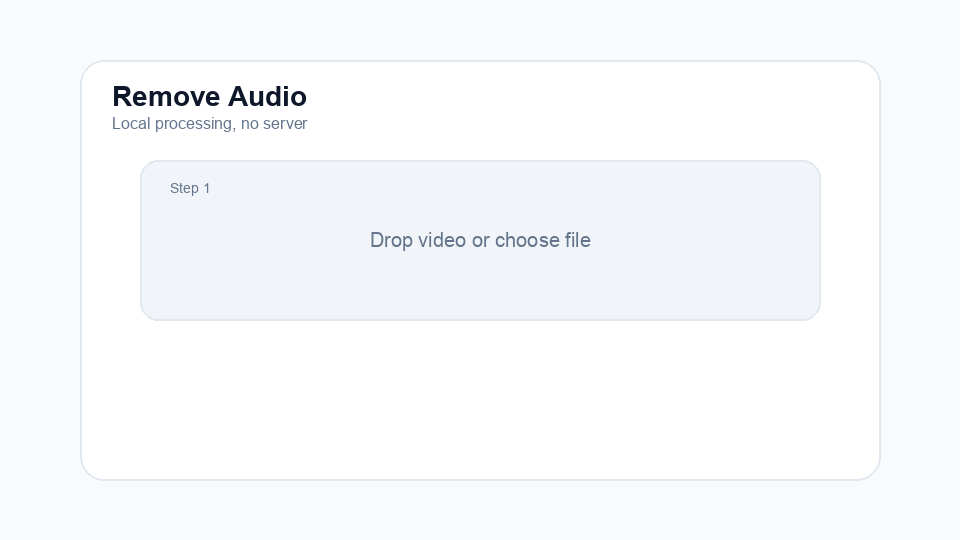Click the word "file" in the drop zone prompt
960x540 pixels.
576,240
